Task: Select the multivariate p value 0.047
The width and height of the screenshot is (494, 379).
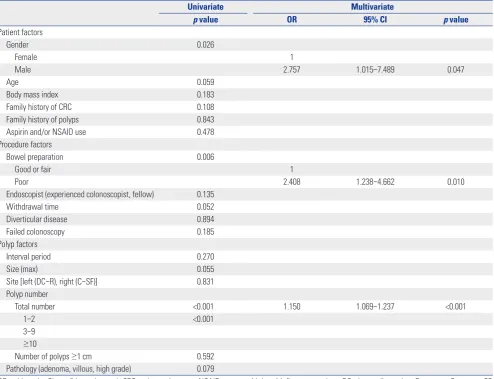Action: coord(455,70)
